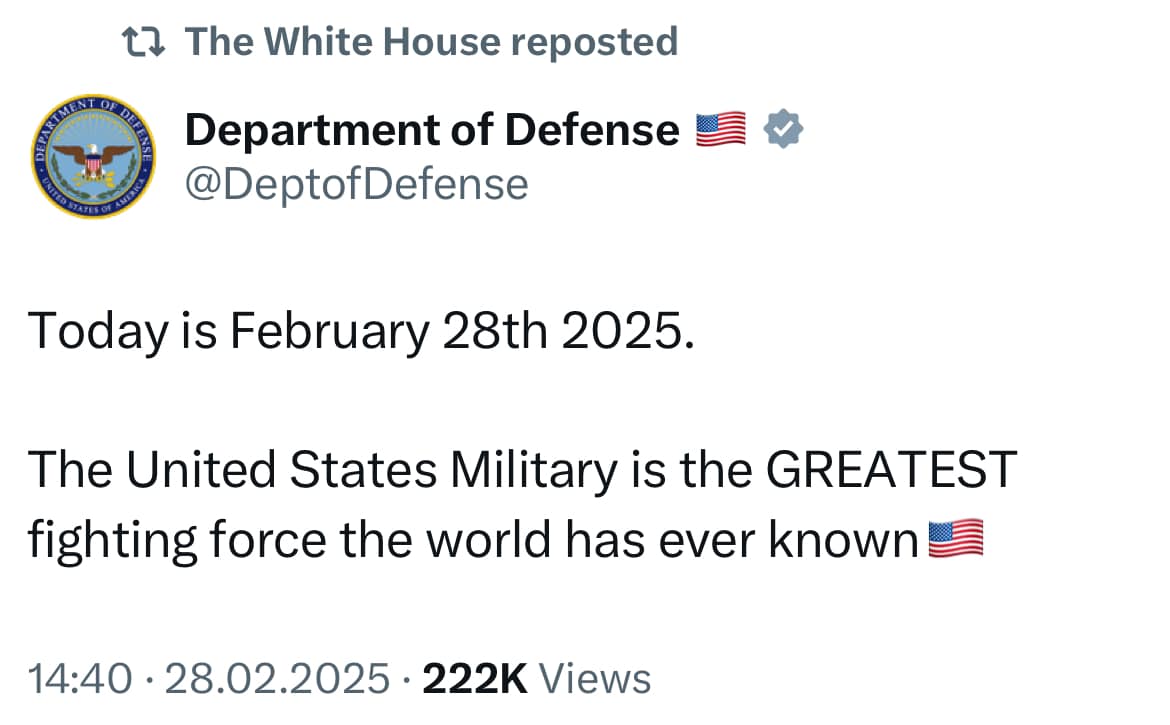Open the Department of Defense display name
This screenshot has width=1170, height=725.
pos(432,130)
